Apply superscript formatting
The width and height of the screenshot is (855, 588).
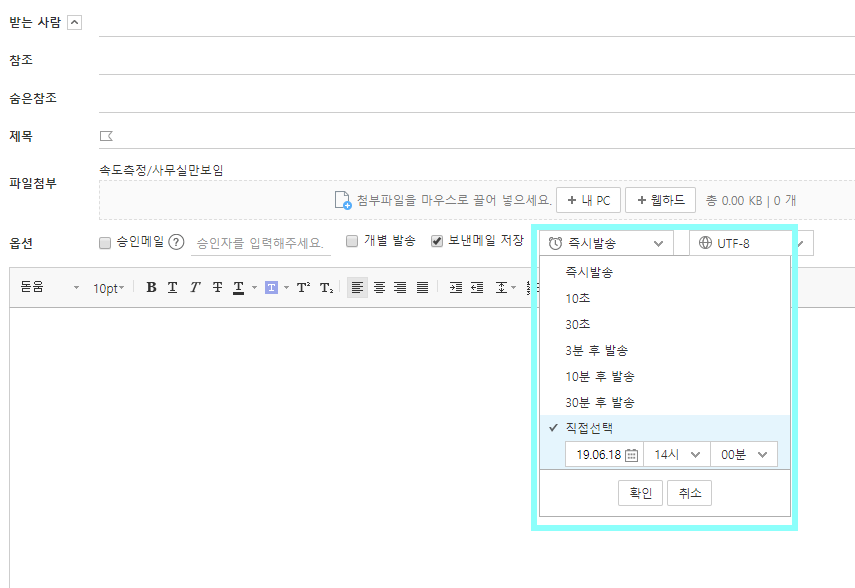click(304, 287)
